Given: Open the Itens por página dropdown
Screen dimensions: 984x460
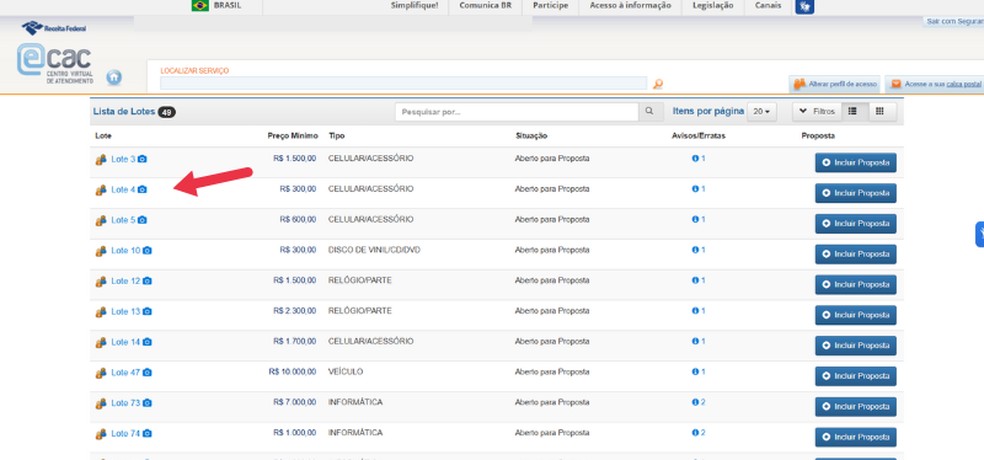Looking at the screenshot, I should [763, 112].
